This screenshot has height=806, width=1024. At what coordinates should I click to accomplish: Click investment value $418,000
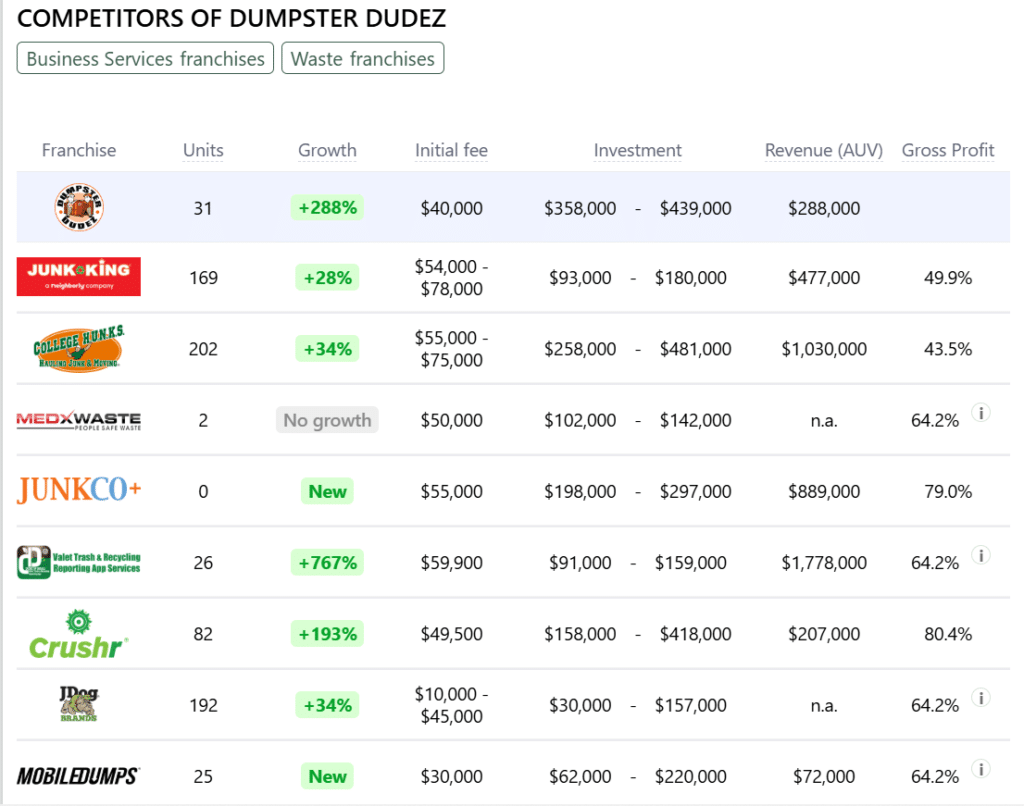tap(696, 634)
